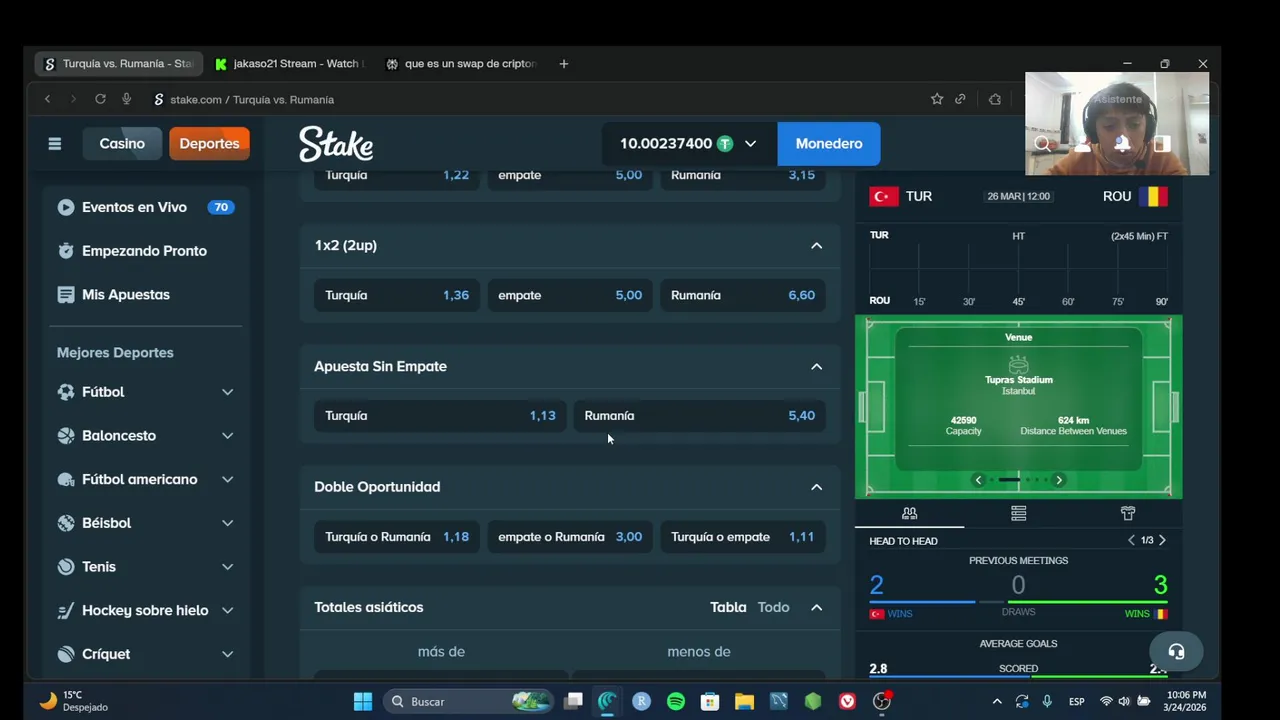The width and height of the screenshot is (1280, 720).
Task: Show hidden system tray icons
Action: [x=996, y=701]
